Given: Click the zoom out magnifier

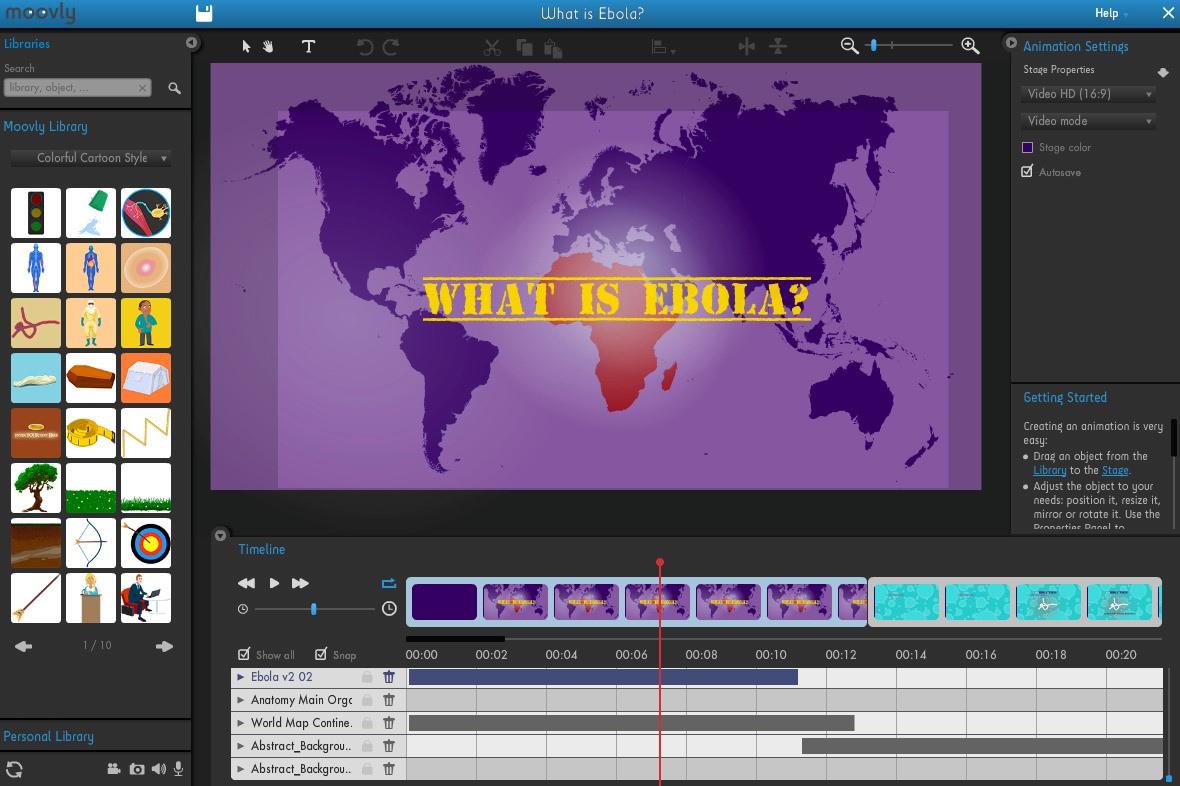Looking at the screenshot, I should point(849,46).
